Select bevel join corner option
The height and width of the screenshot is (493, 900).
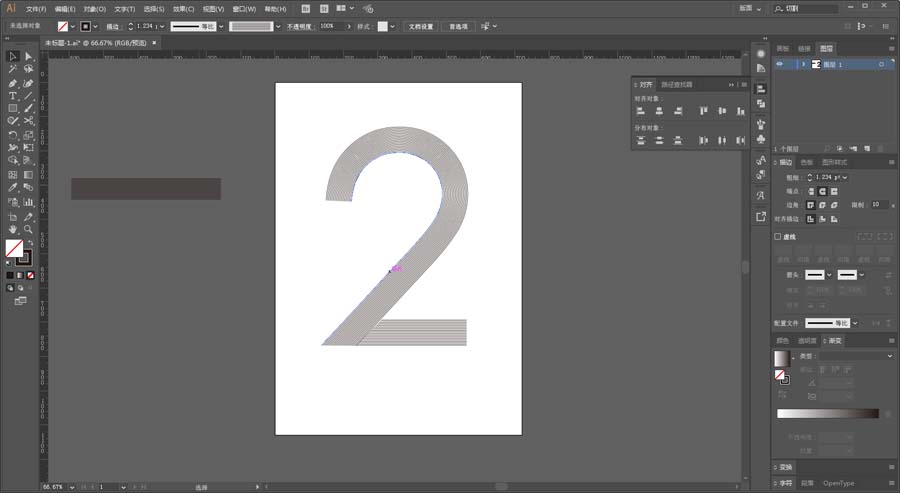834,205
